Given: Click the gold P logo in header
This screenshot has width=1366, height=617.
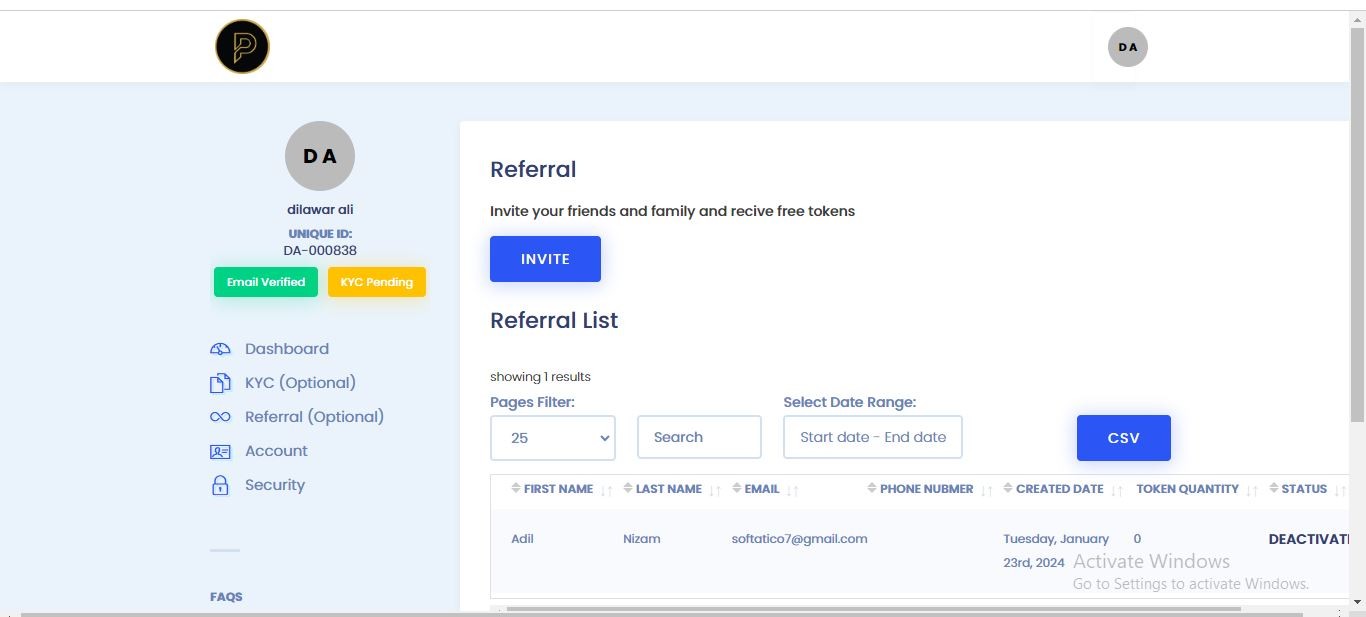Looking at the screenshot, I should [242, 47].
